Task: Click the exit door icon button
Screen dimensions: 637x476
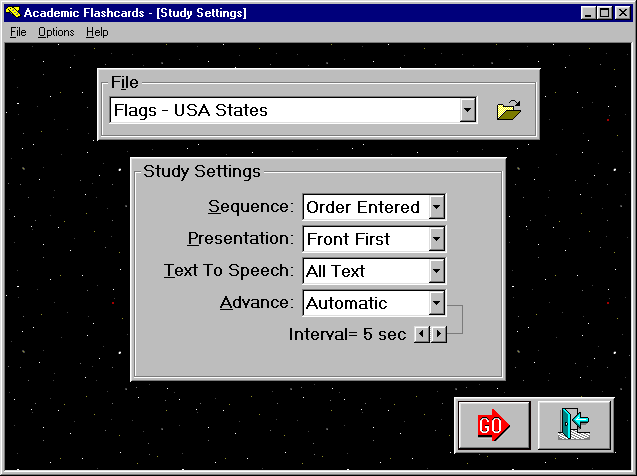Action: pos(574,425)
